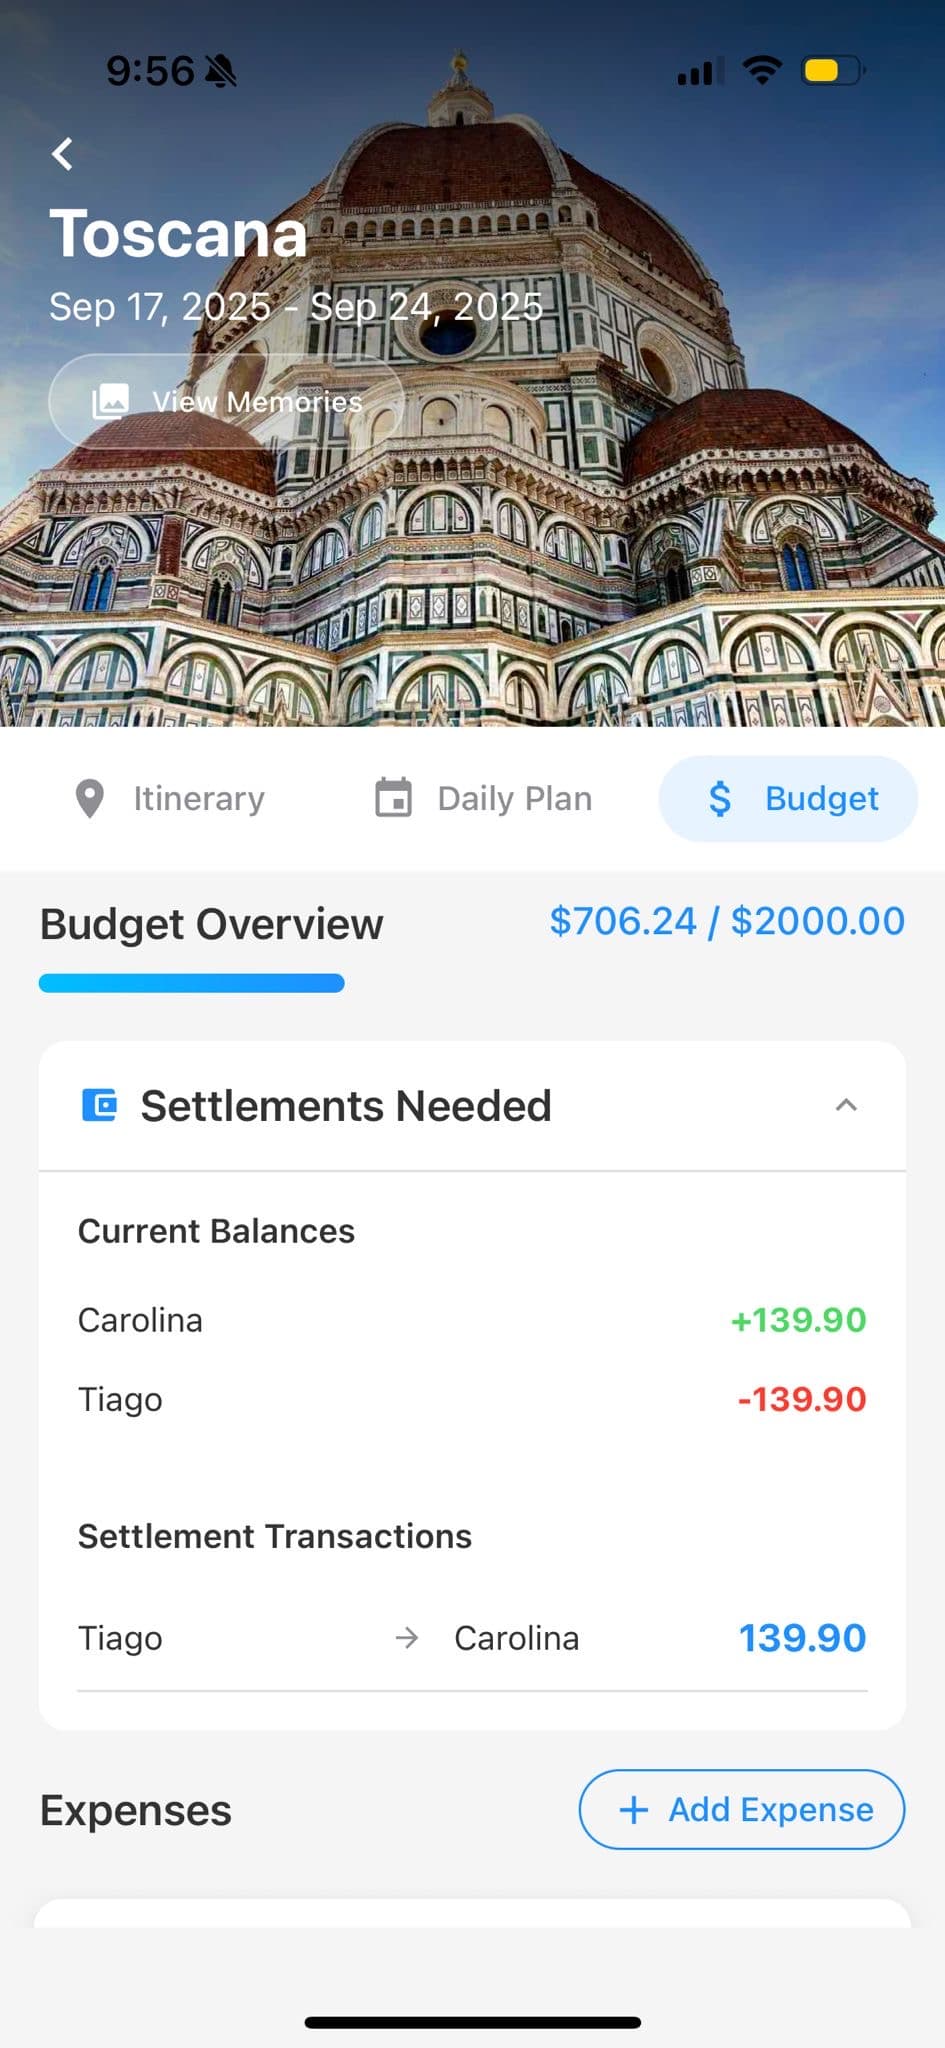Screen dimensions: 945x2048
Task: Tap the Budget dollar sign icon
Action: (x=720, y=799)
